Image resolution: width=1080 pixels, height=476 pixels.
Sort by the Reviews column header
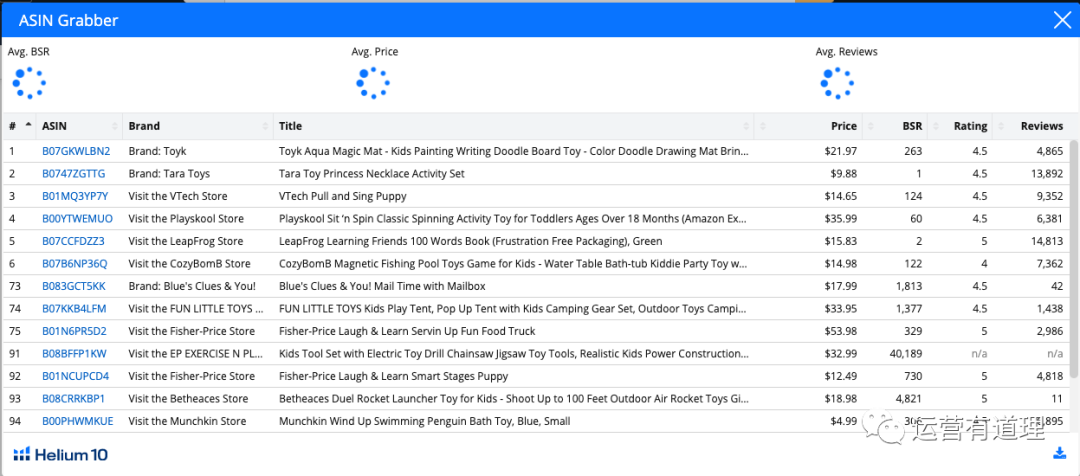tap(1041, 127)
